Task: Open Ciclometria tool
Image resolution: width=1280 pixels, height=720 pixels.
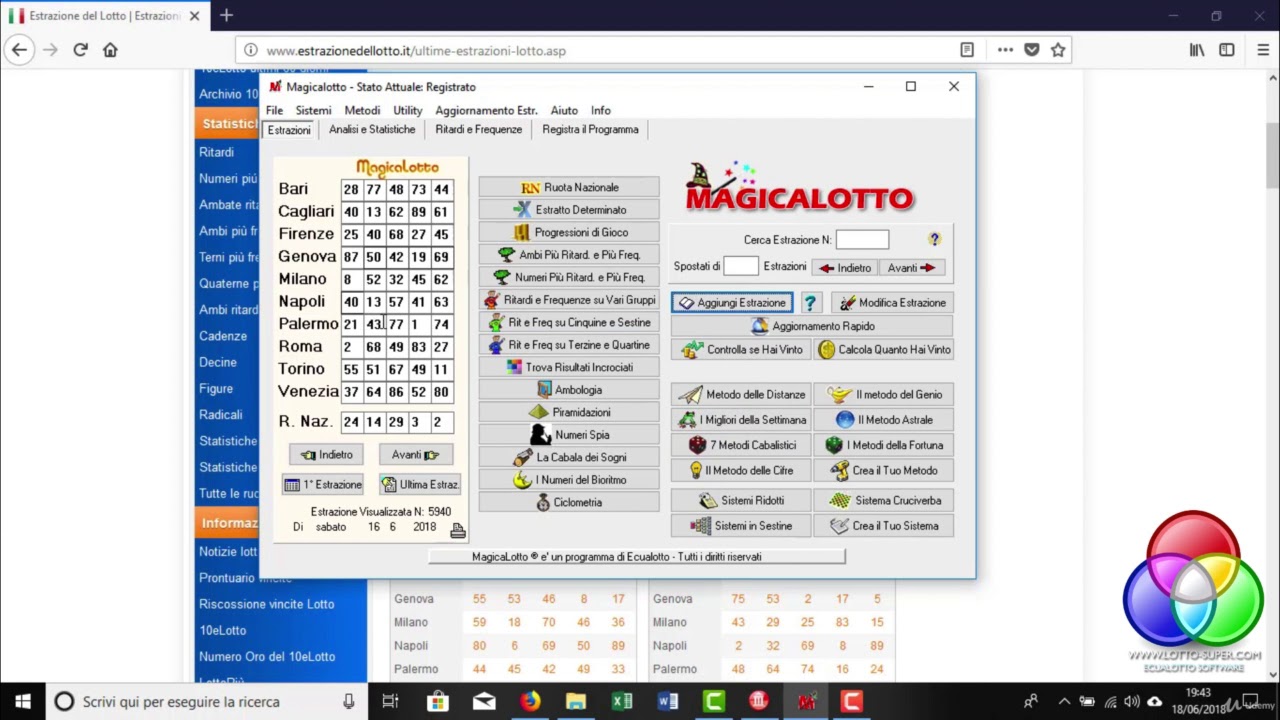Action: (x=569, y=502)
